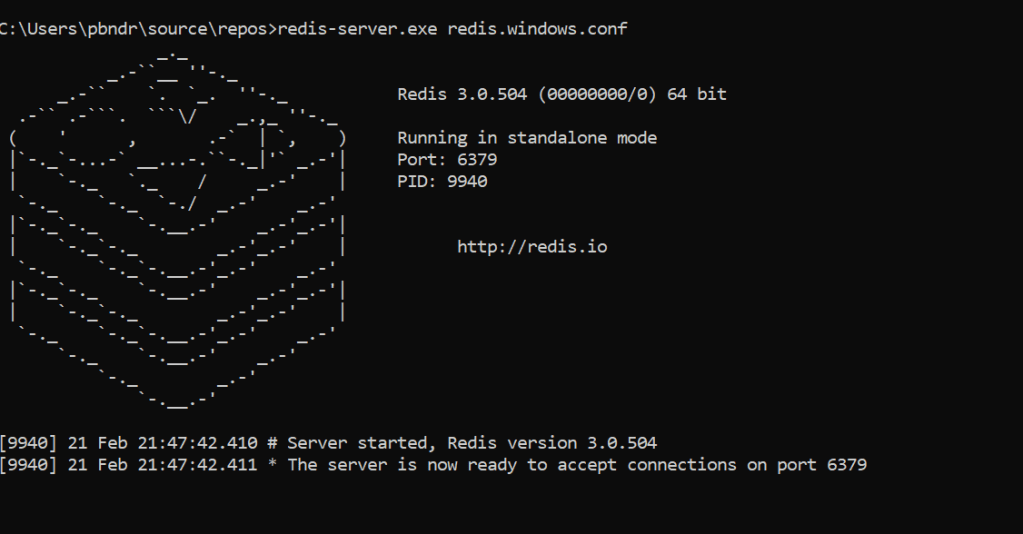Click the Port: 6379 line
Screen dimensions: 1023x534
[447, 160]
